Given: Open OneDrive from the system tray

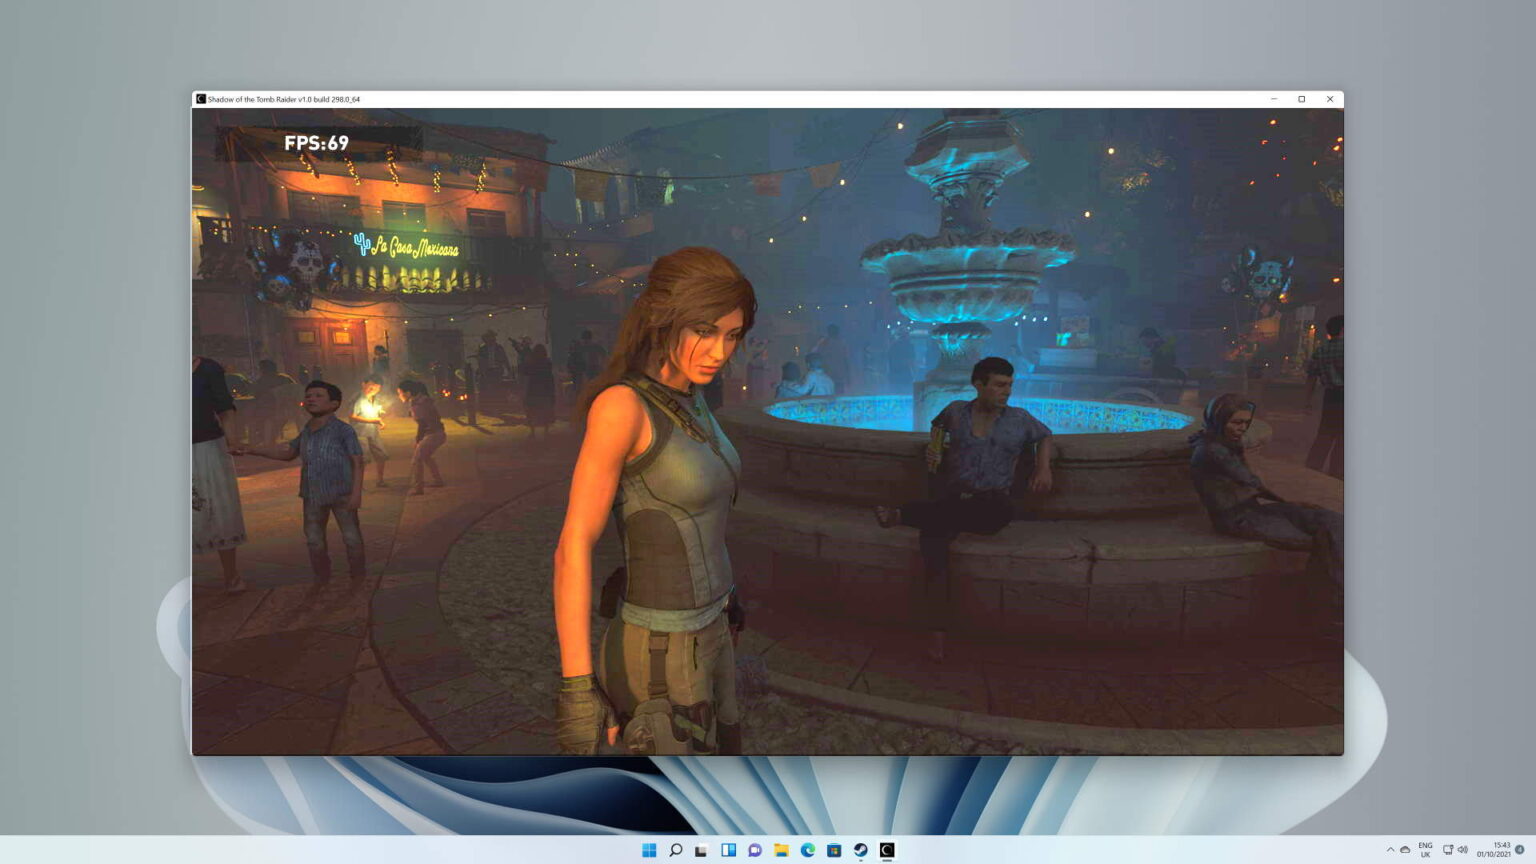Looking at the screenshot, I should tap(1403, 850).
